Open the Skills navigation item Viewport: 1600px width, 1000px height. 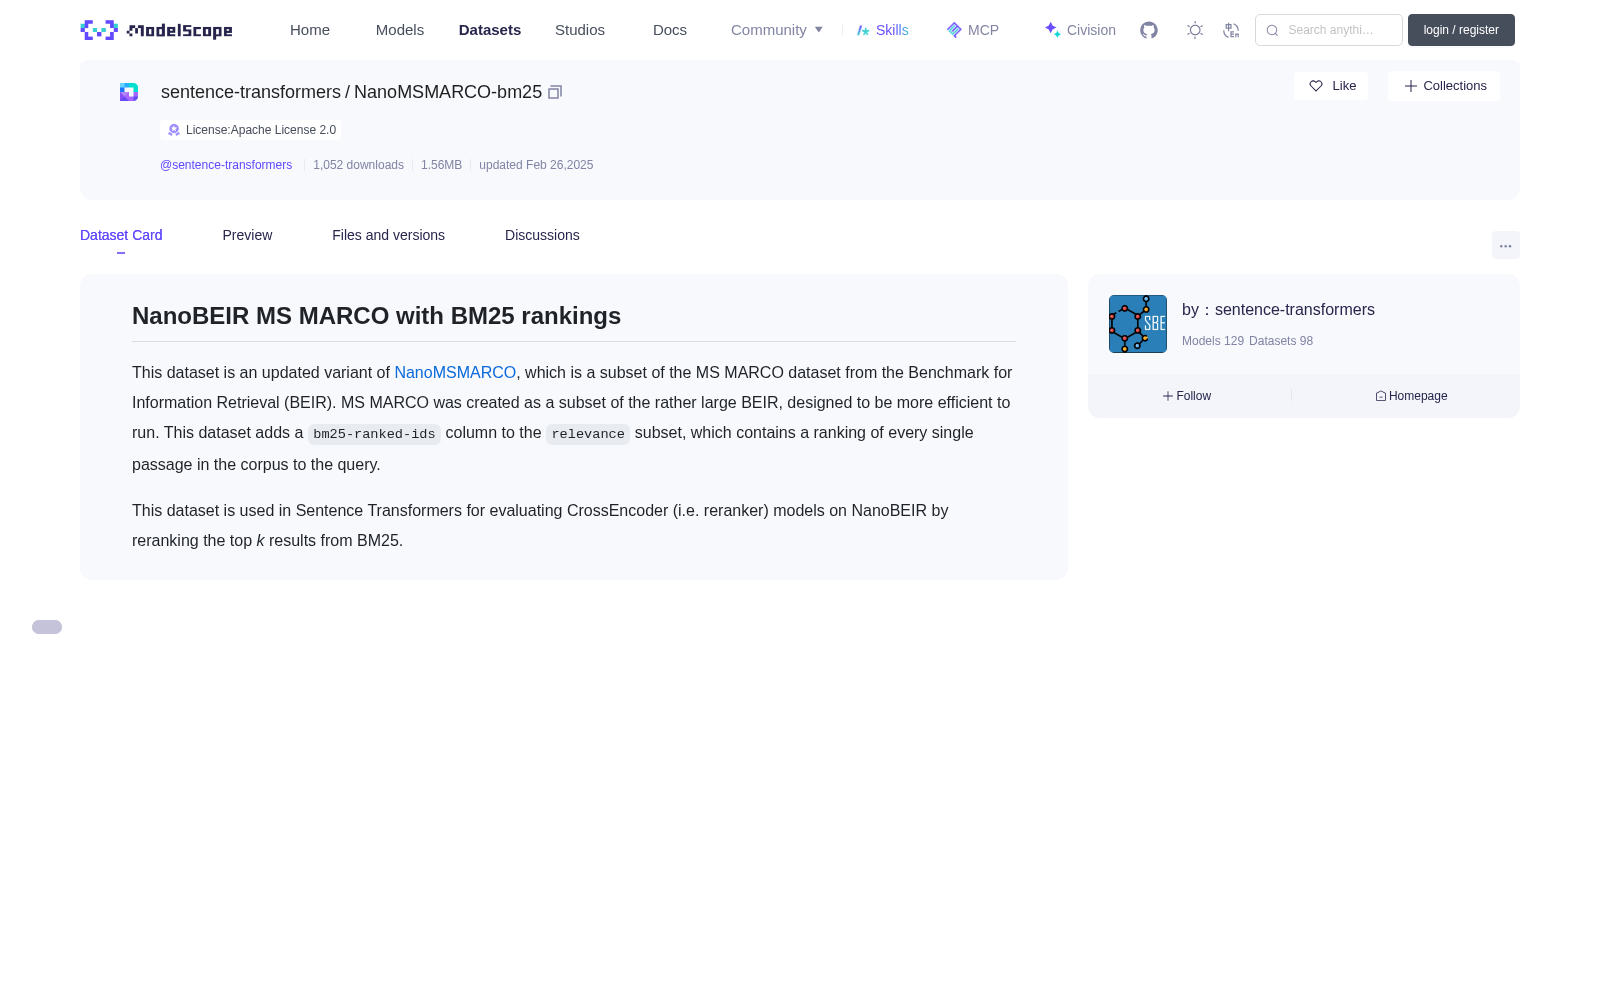click(x=882, y=30)
